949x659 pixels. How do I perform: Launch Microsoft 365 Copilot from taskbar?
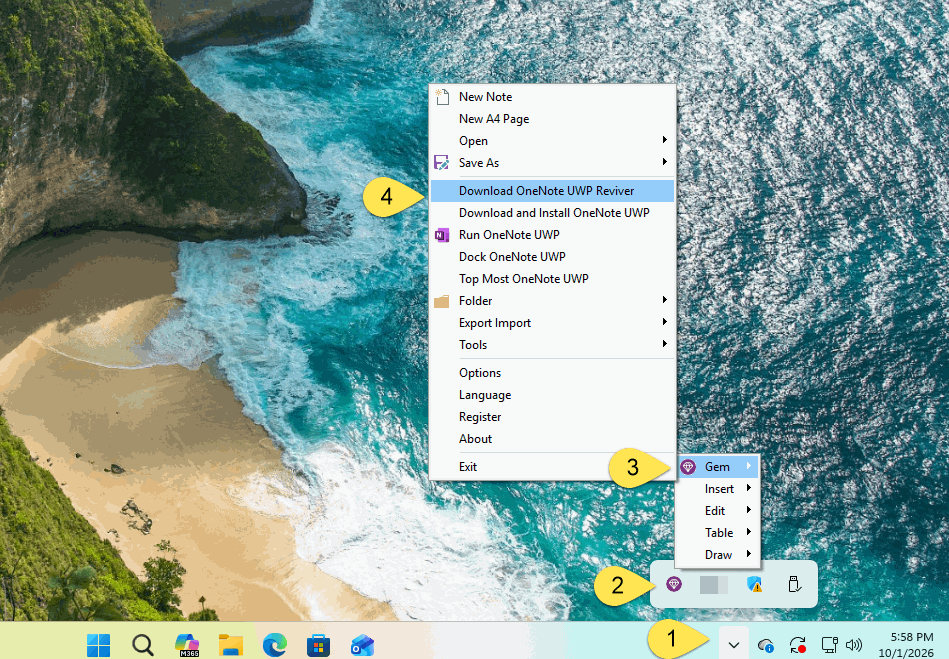[x=187, y=645]
